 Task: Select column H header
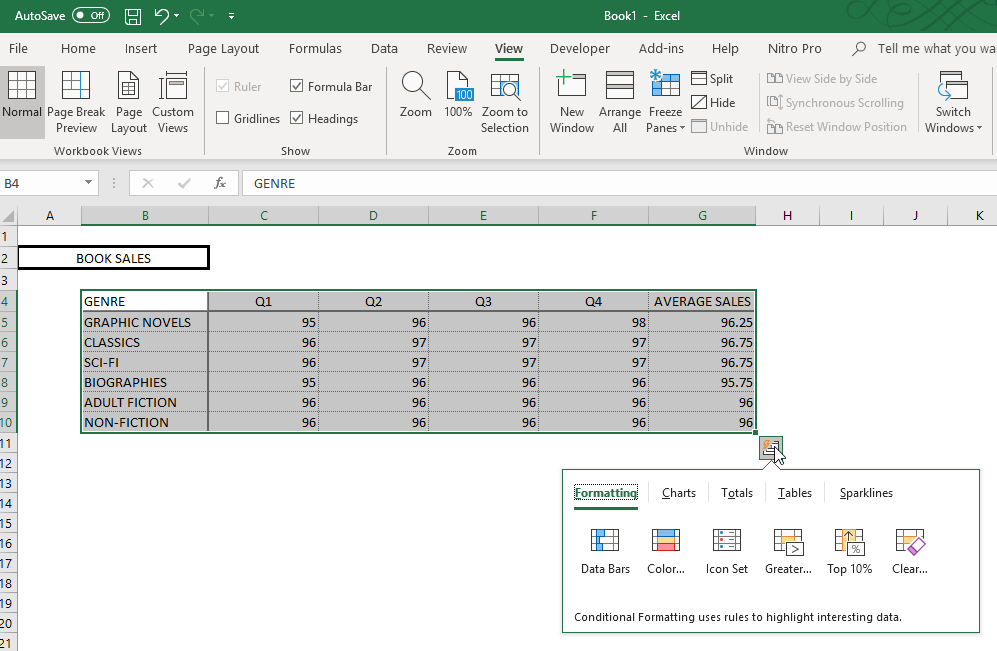tap(787, 216)
